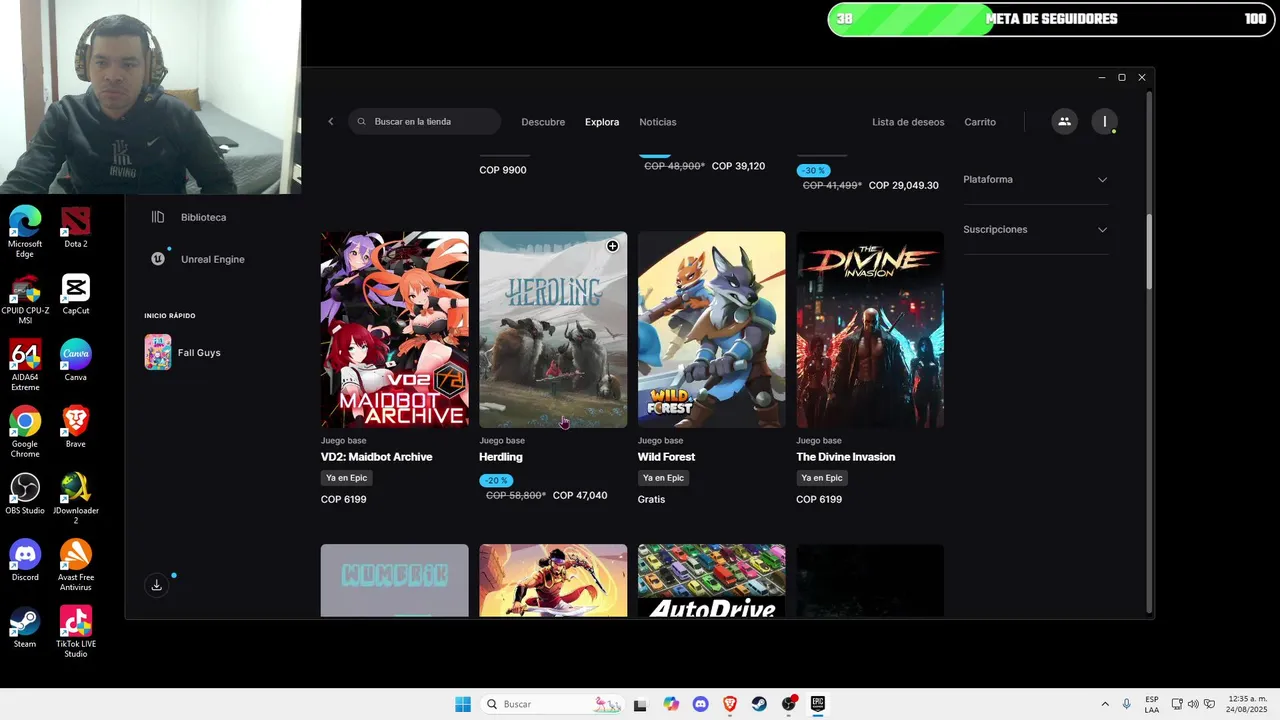Open Task View in taskbar
The width and height of the screenshot is (1280, 720).
[x=641, y=704]
